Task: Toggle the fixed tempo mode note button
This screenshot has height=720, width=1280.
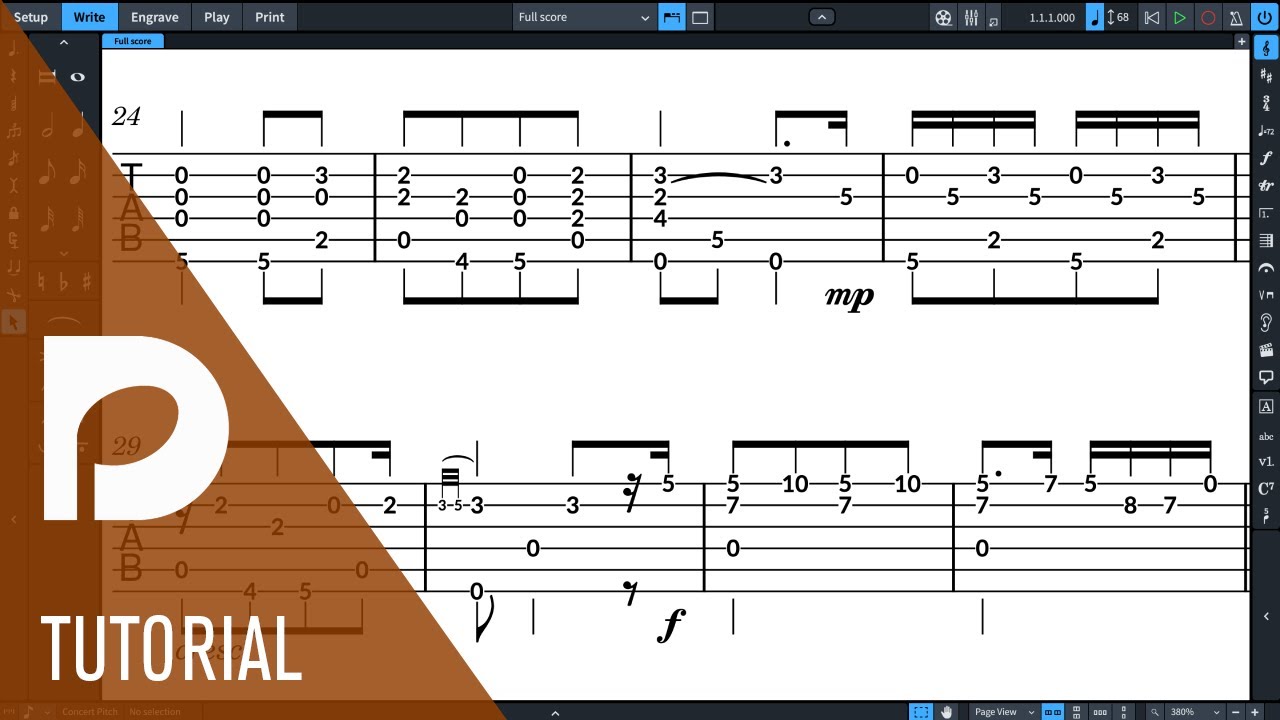Action: [1096, 17]
